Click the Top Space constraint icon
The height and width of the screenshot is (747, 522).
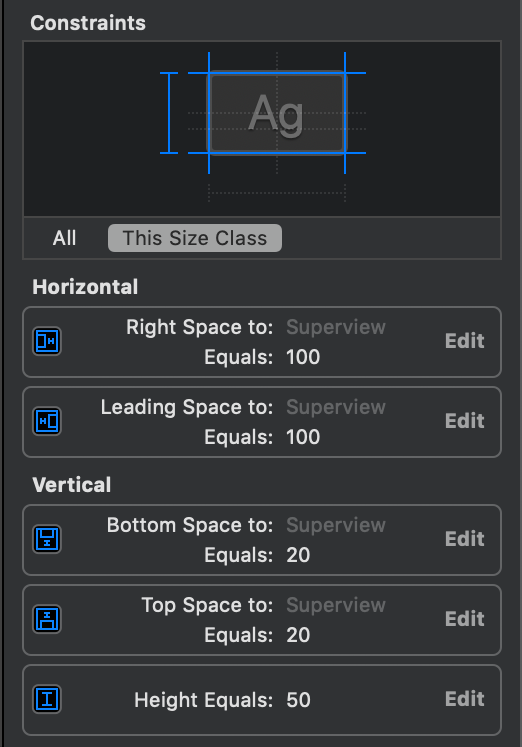(x=47, y=619)
